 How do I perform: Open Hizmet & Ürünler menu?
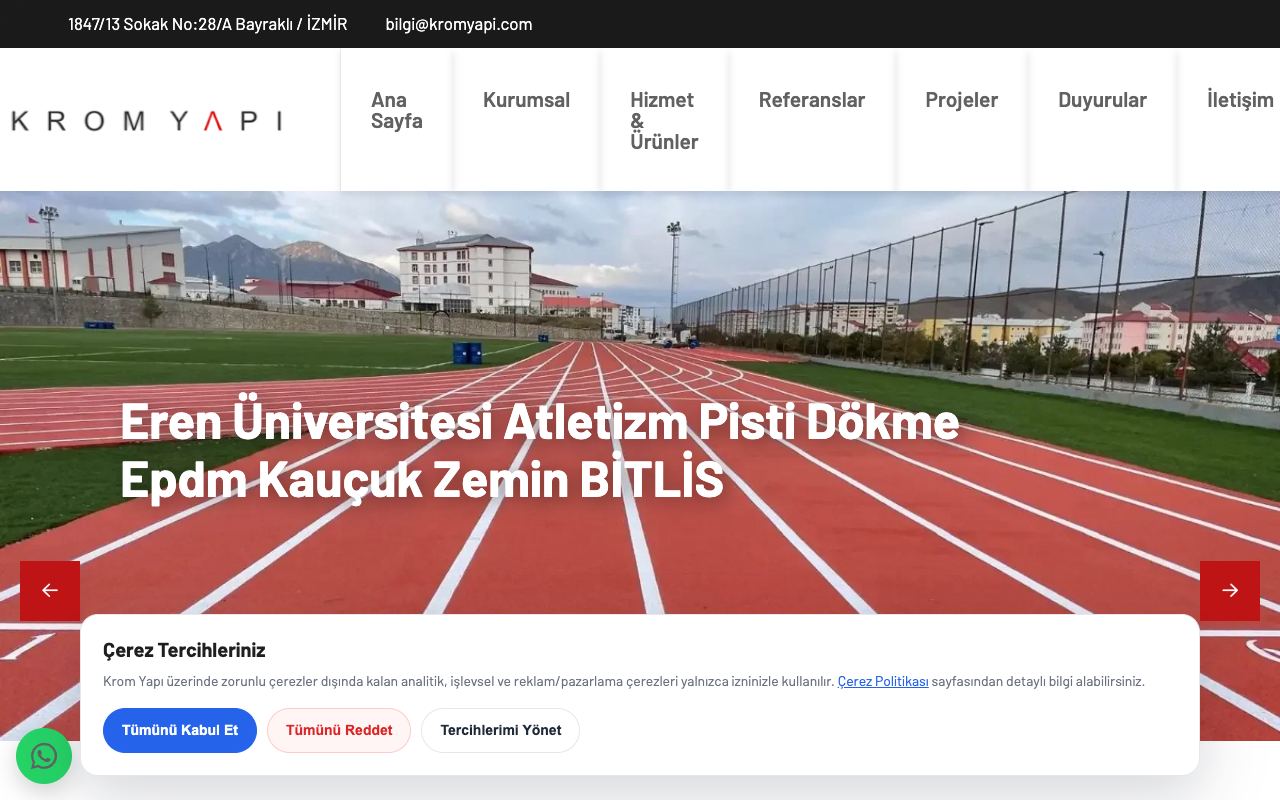point(664,121)
